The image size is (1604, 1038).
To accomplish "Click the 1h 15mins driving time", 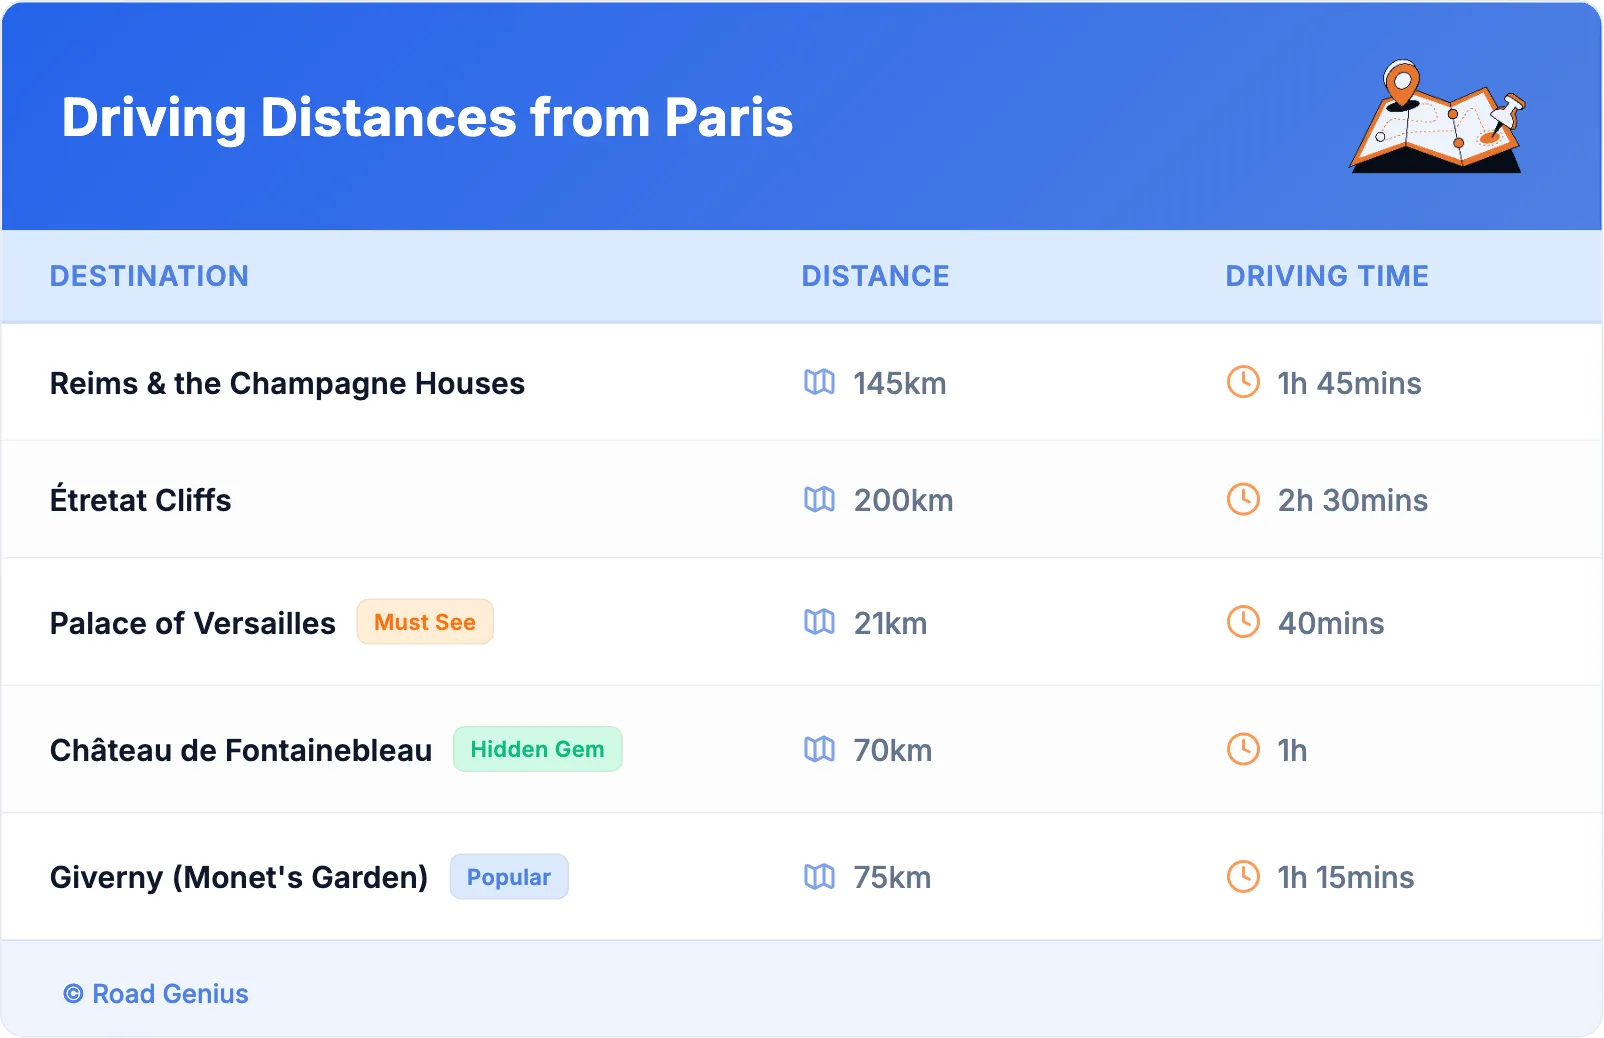I will point(1345,877).
